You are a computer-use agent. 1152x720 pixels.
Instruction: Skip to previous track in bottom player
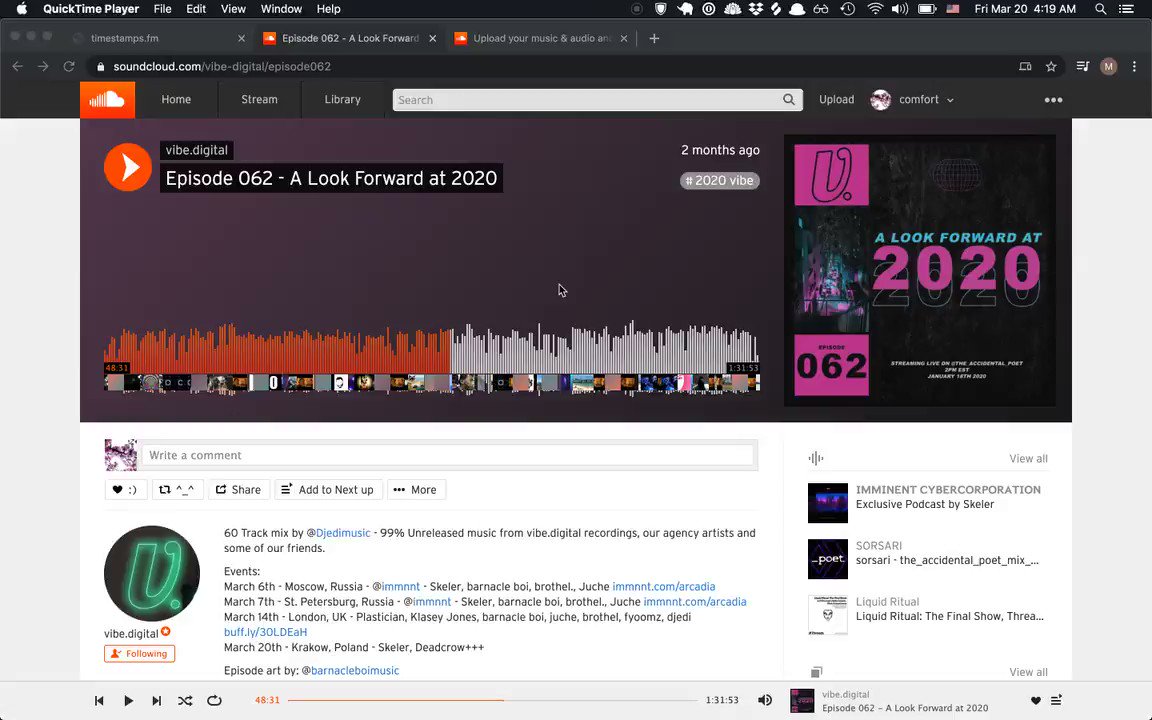click(x=99, y=700)
